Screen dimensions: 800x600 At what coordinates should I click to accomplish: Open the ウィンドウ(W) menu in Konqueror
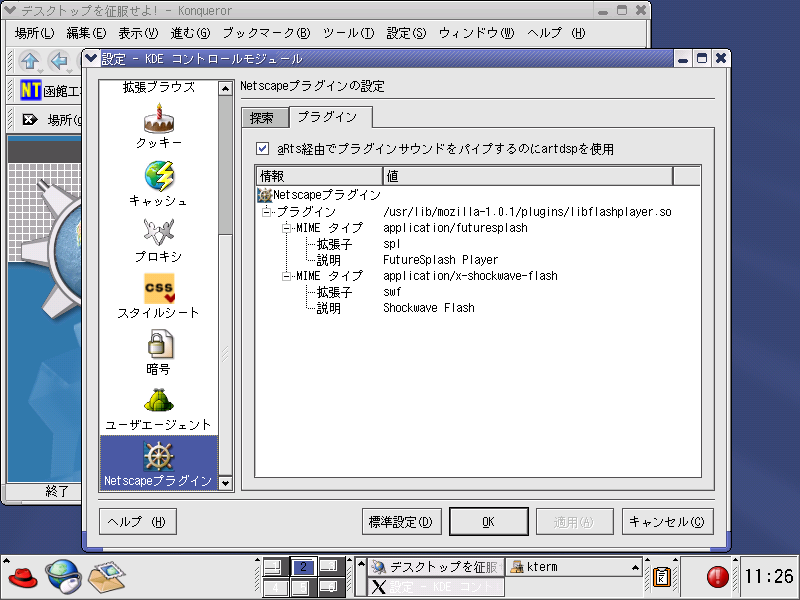click(x=477, y=33)
